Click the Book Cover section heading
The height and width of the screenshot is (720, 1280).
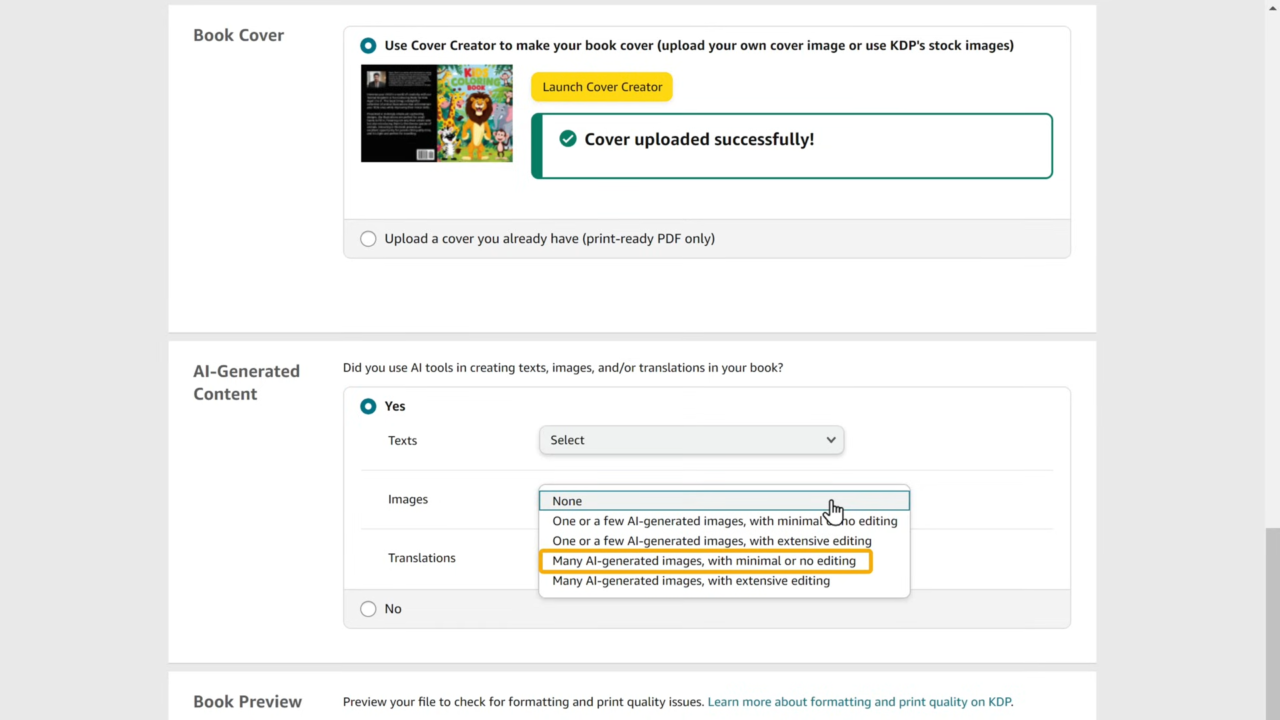[238, 35]
